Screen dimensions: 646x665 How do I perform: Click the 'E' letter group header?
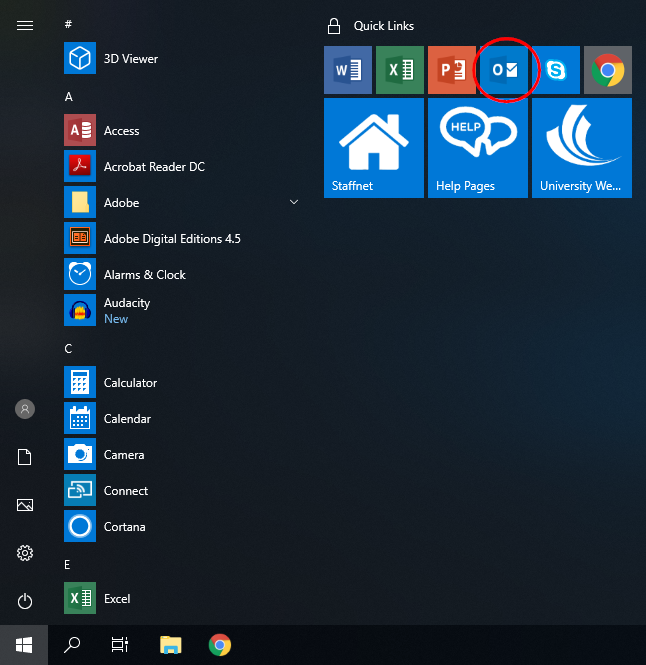[x=67, y=564]
